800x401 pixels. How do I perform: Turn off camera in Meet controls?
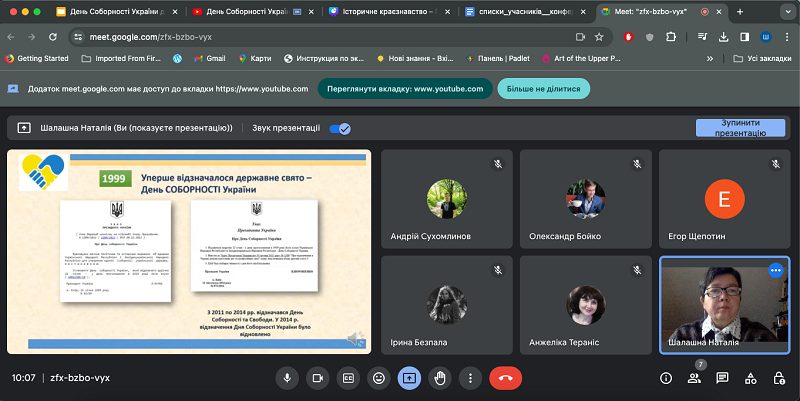[318, 378]
